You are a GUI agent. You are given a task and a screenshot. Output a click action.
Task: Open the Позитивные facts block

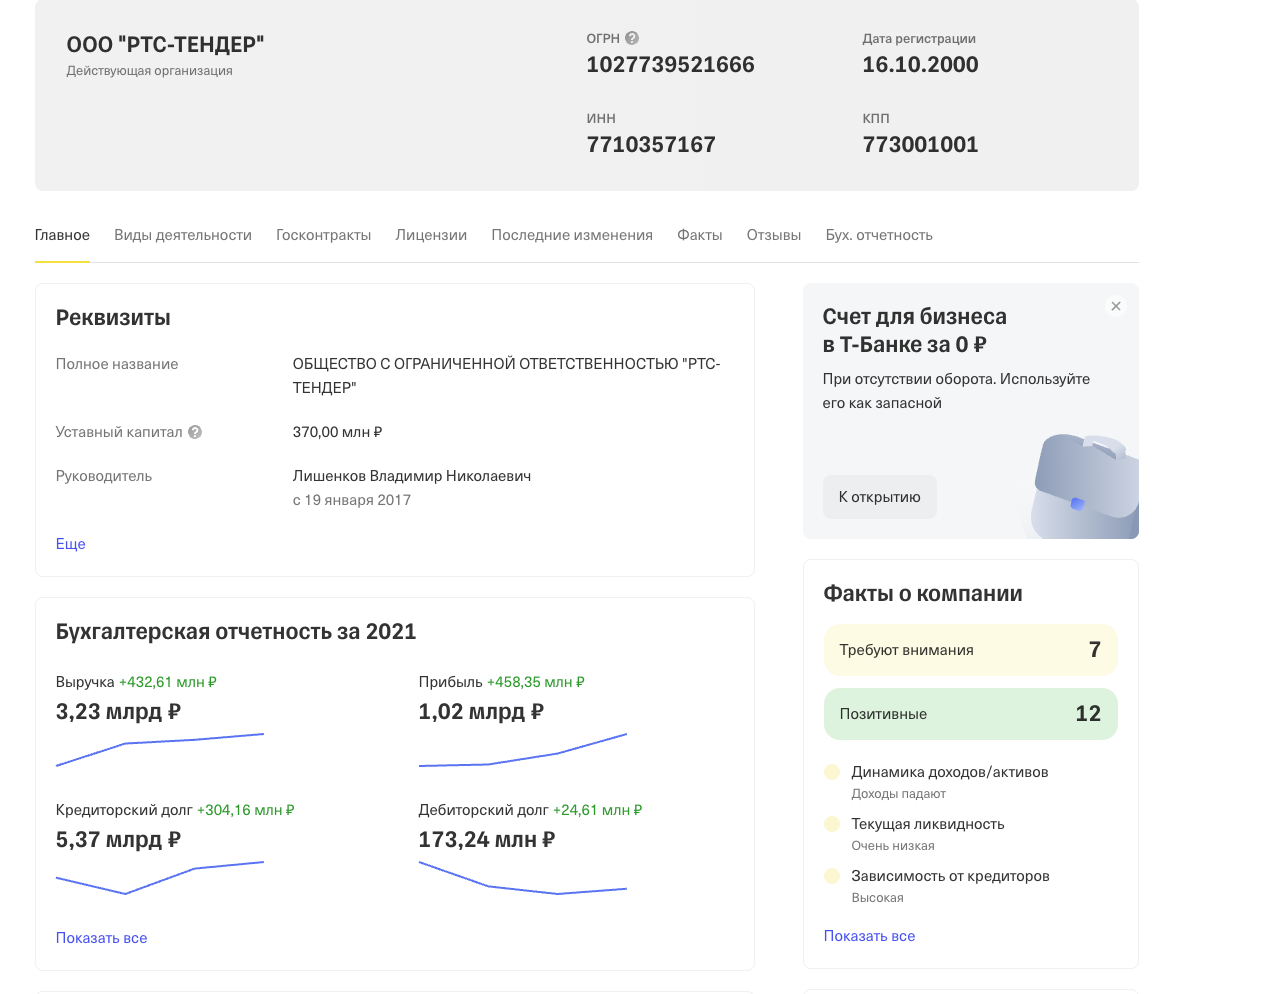(x=971, y=714)
